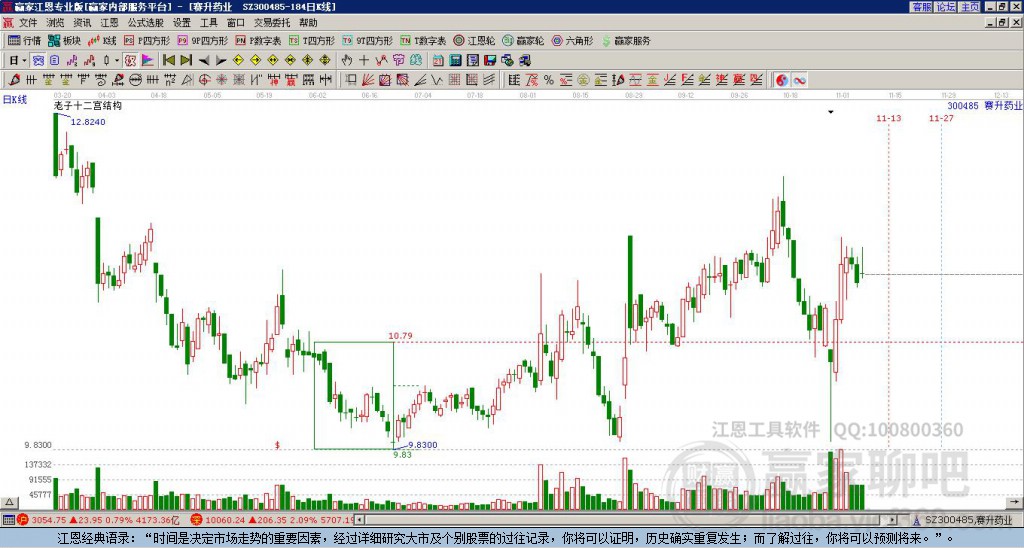Click the 论坛 link button

945,7
